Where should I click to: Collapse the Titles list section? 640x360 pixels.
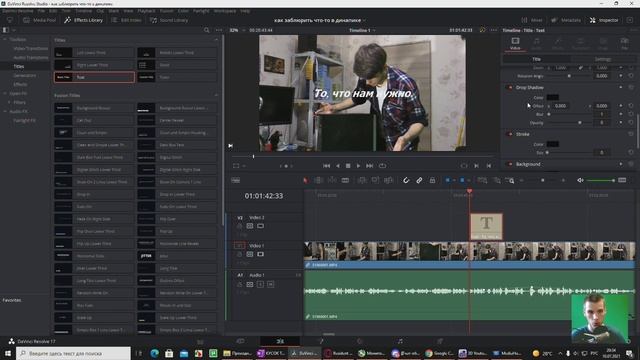[x=216, y=40]
